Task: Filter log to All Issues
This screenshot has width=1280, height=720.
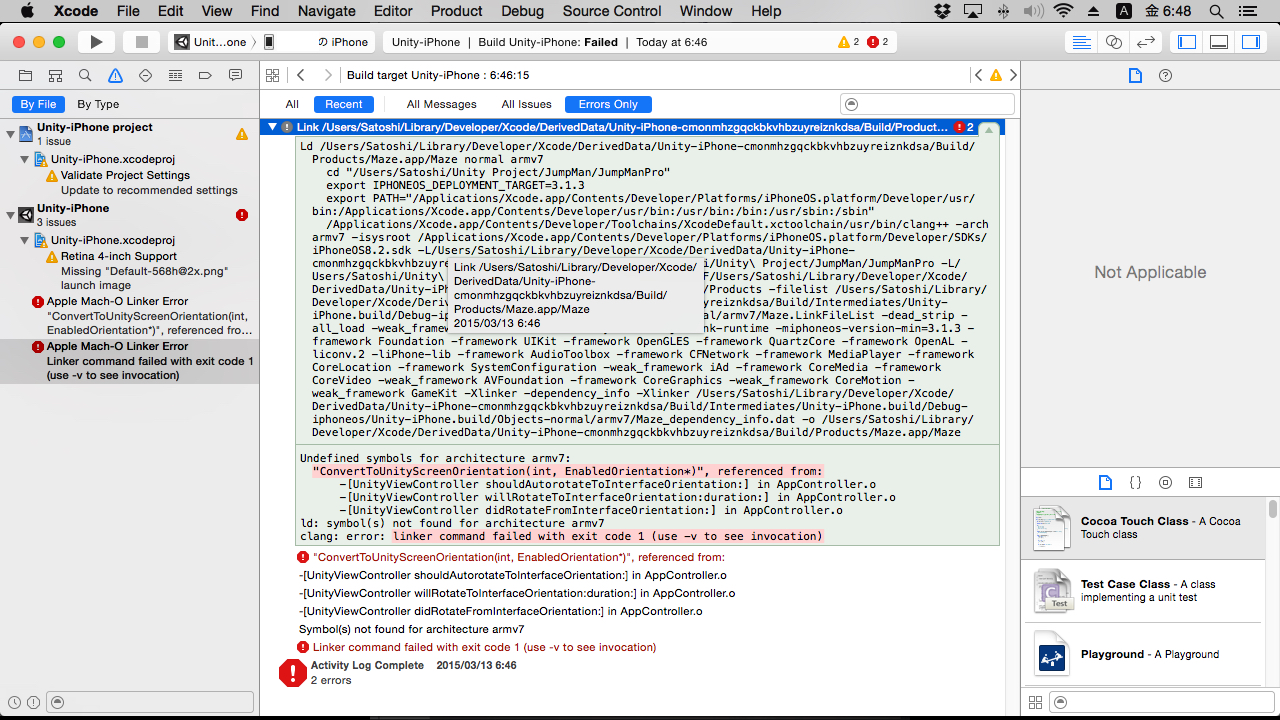Action: point(526,104)
